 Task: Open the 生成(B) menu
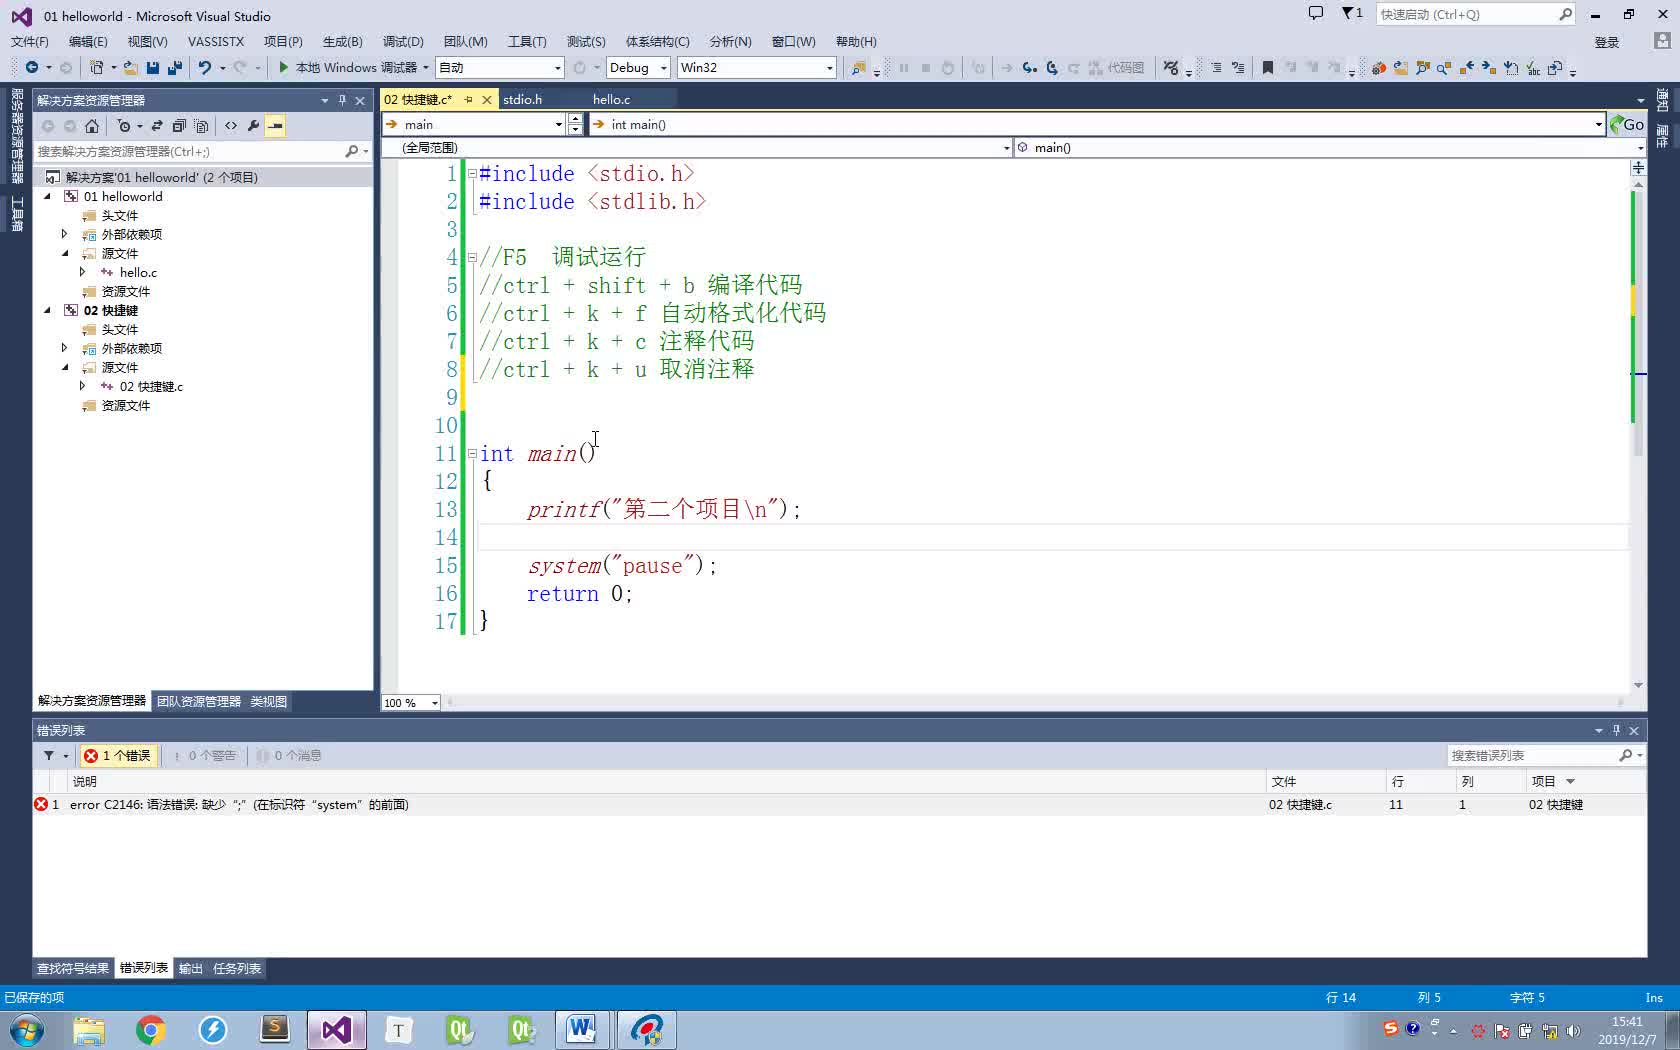point(343,41)
